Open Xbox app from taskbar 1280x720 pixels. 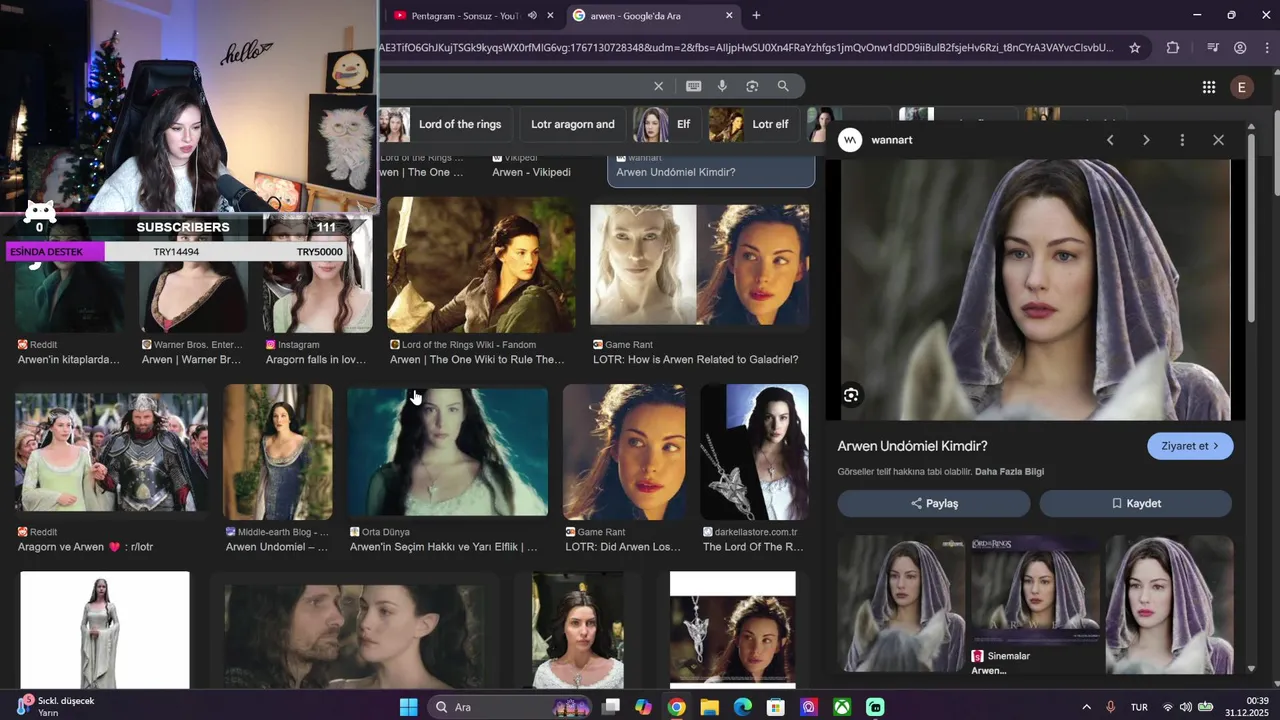pyautogui.click(x=842, y=707)
